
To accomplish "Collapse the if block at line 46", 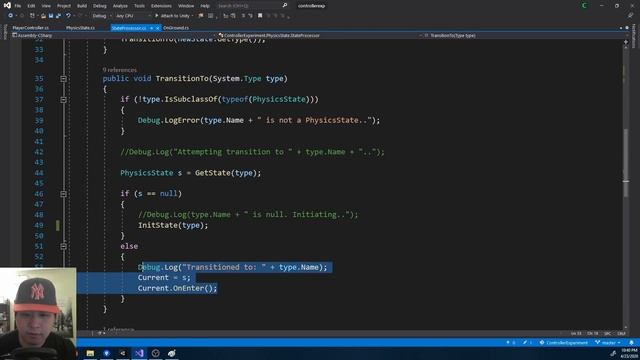I will point(63,194).
